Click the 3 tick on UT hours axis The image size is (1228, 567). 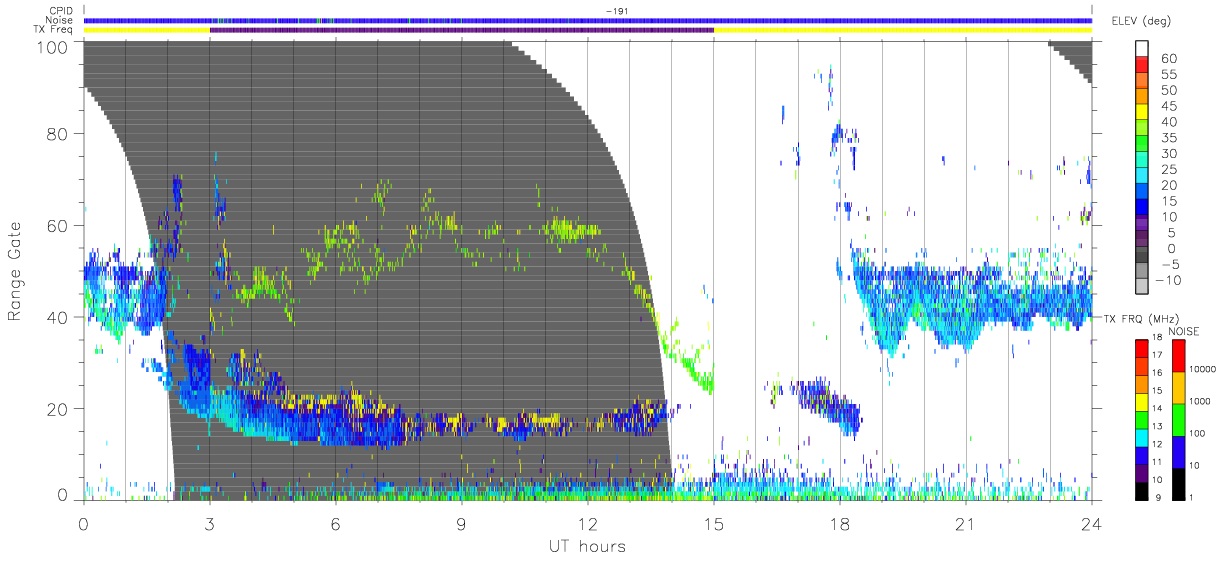pyautogui.click(x=210, y=523)
